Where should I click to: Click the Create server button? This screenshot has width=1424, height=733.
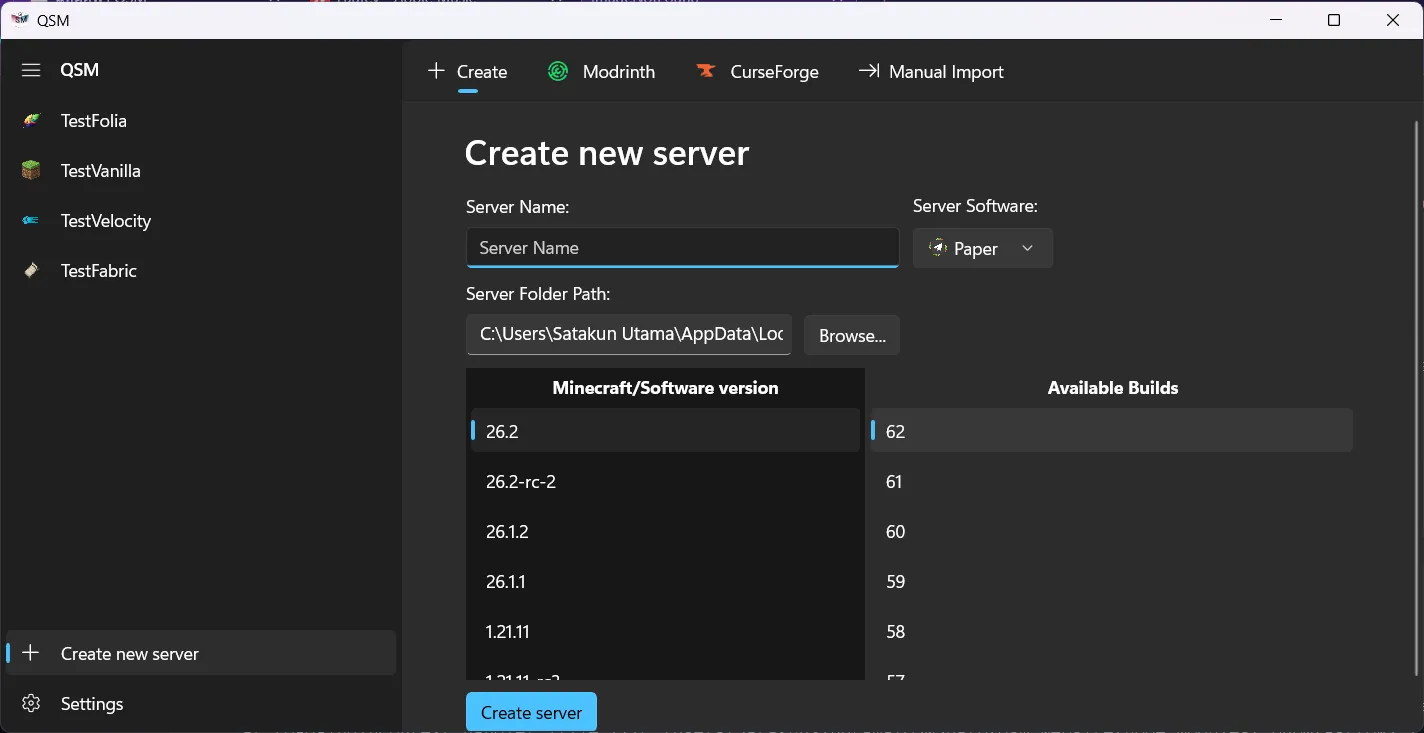531,713
